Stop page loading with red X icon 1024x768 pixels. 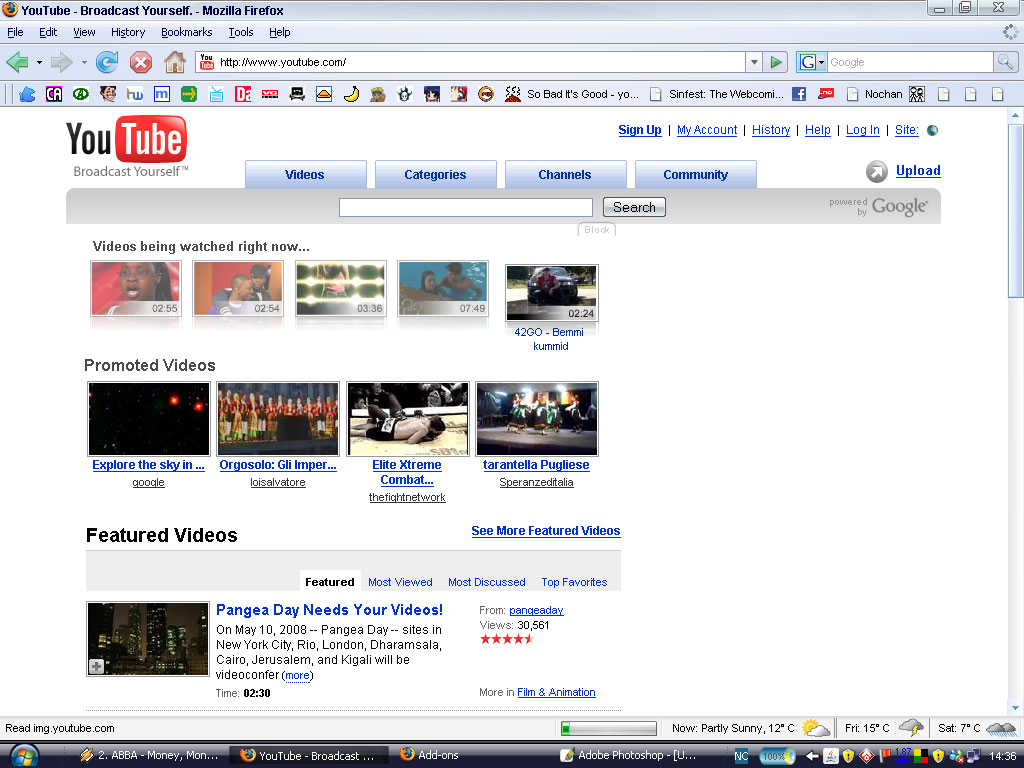coord(140,62)
